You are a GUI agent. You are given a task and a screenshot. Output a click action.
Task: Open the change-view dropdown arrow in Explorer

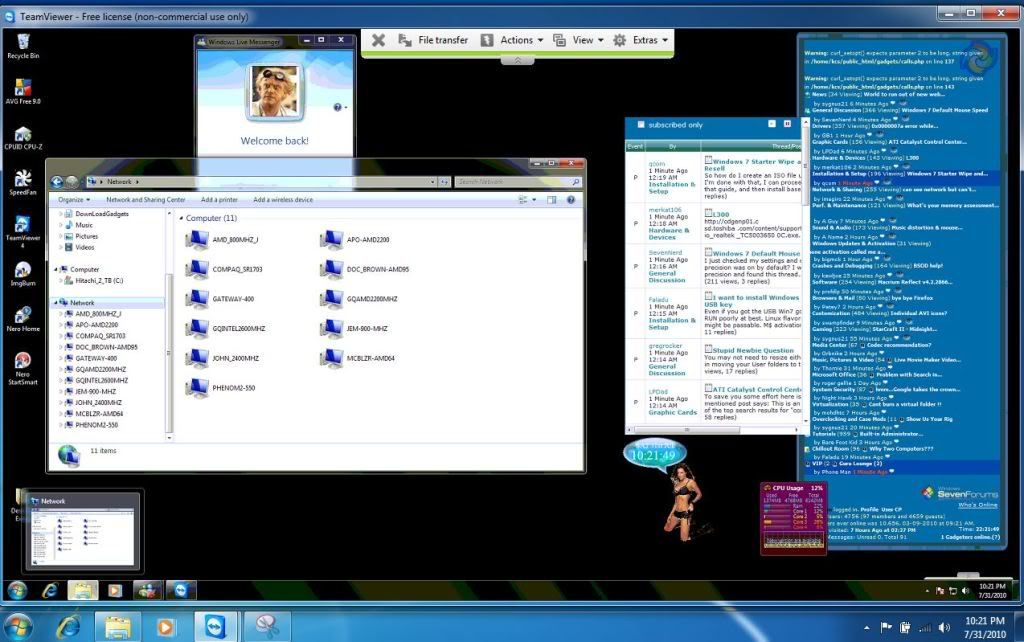click(x=534, y=200)
